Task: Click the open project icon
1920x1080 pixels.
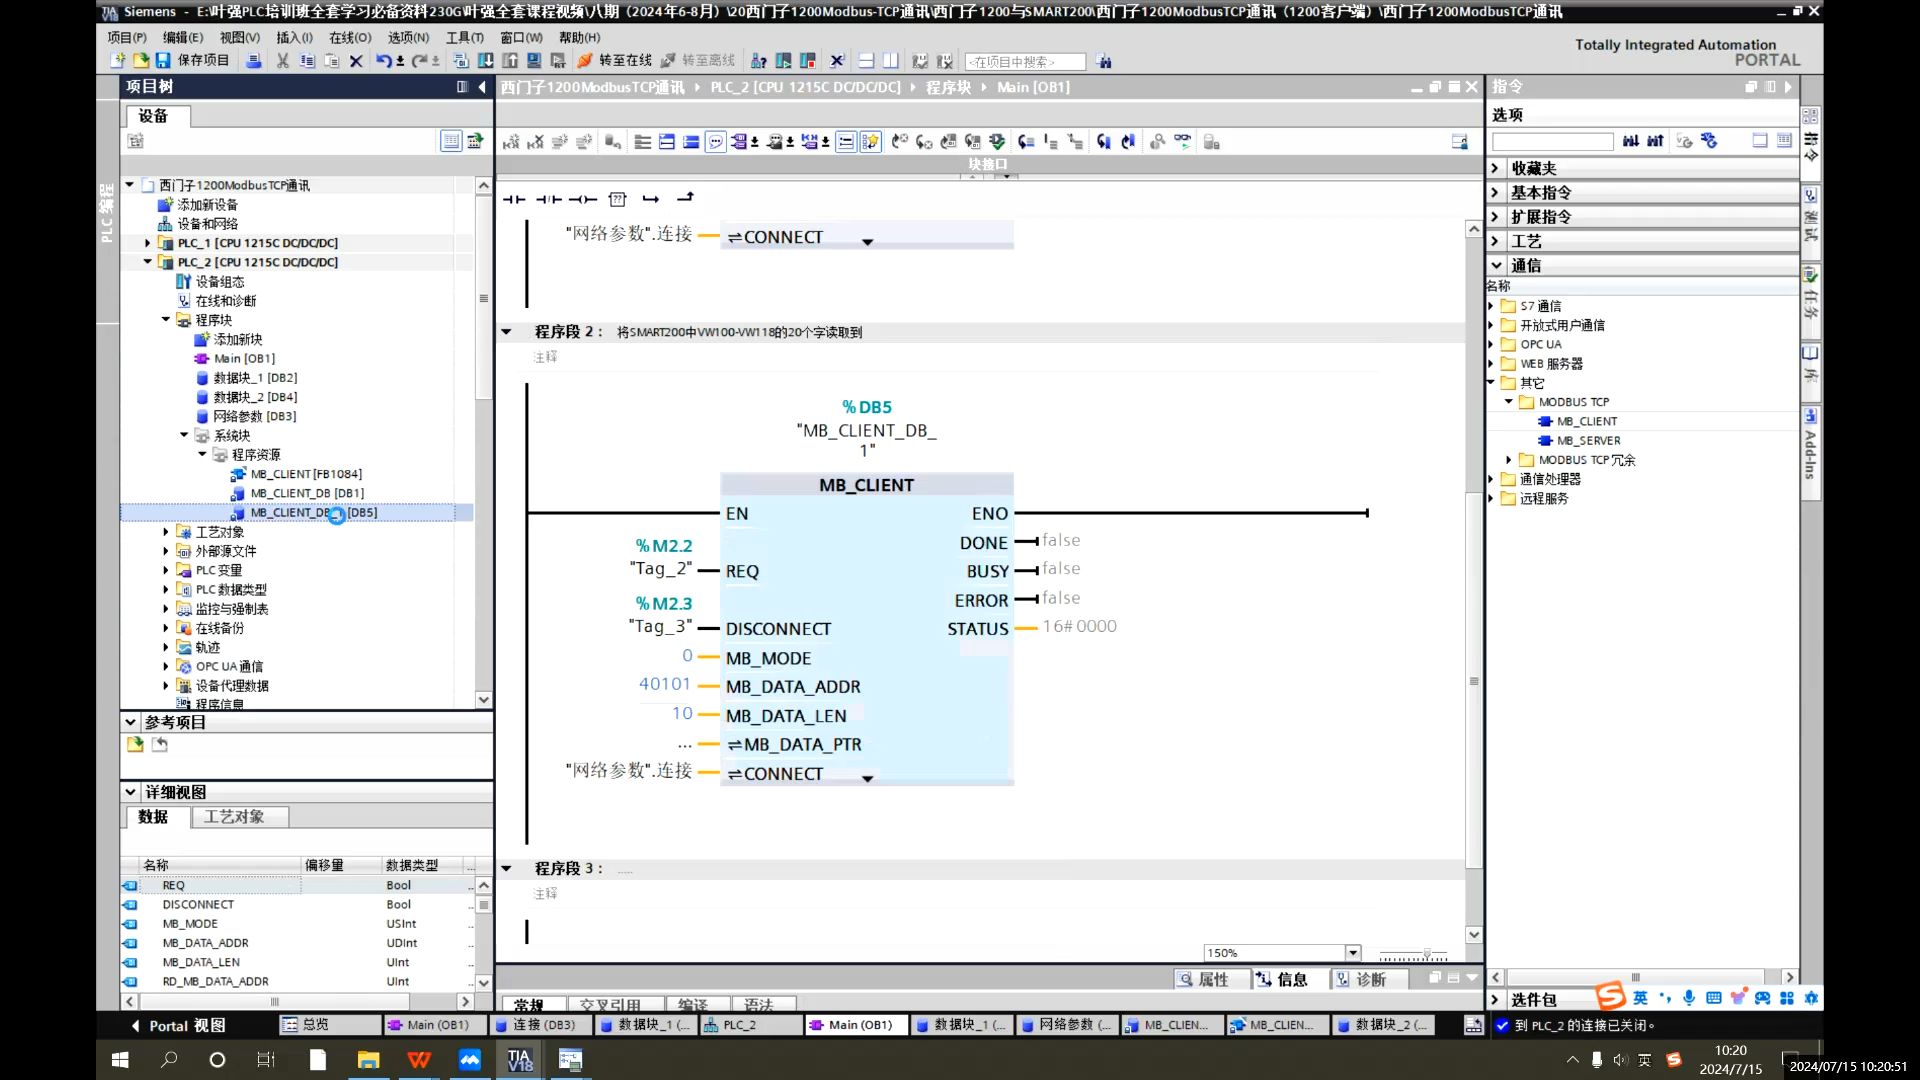Action: pos(141,61)
